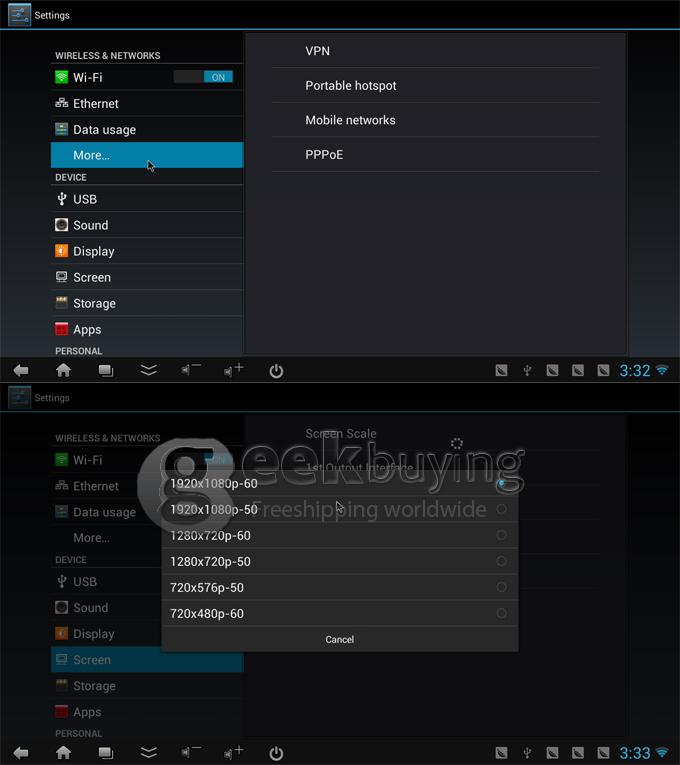Click the volume up icon in the 3:32 bar
Viewport: 680px width, 765px height.
tap(233, 370)
